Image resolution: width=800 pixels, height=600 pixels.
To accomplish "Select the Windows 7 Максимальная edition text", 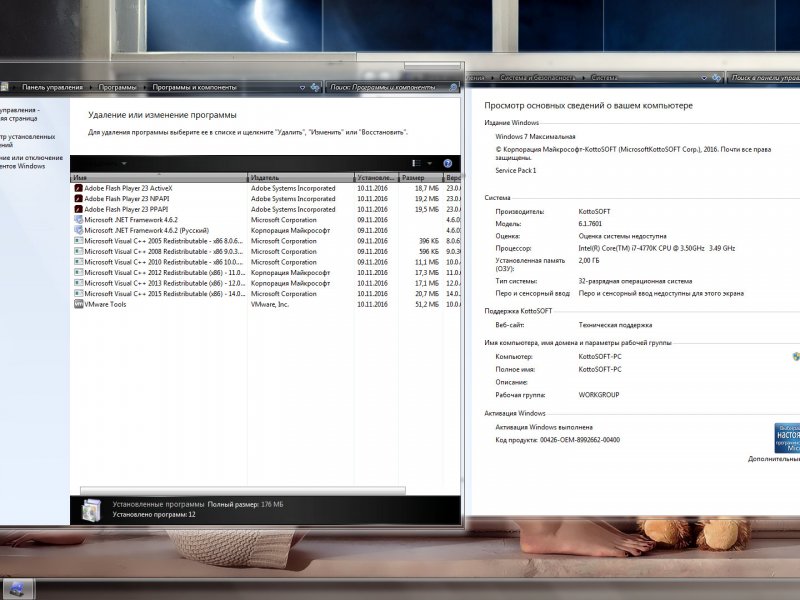I will 535,137.
